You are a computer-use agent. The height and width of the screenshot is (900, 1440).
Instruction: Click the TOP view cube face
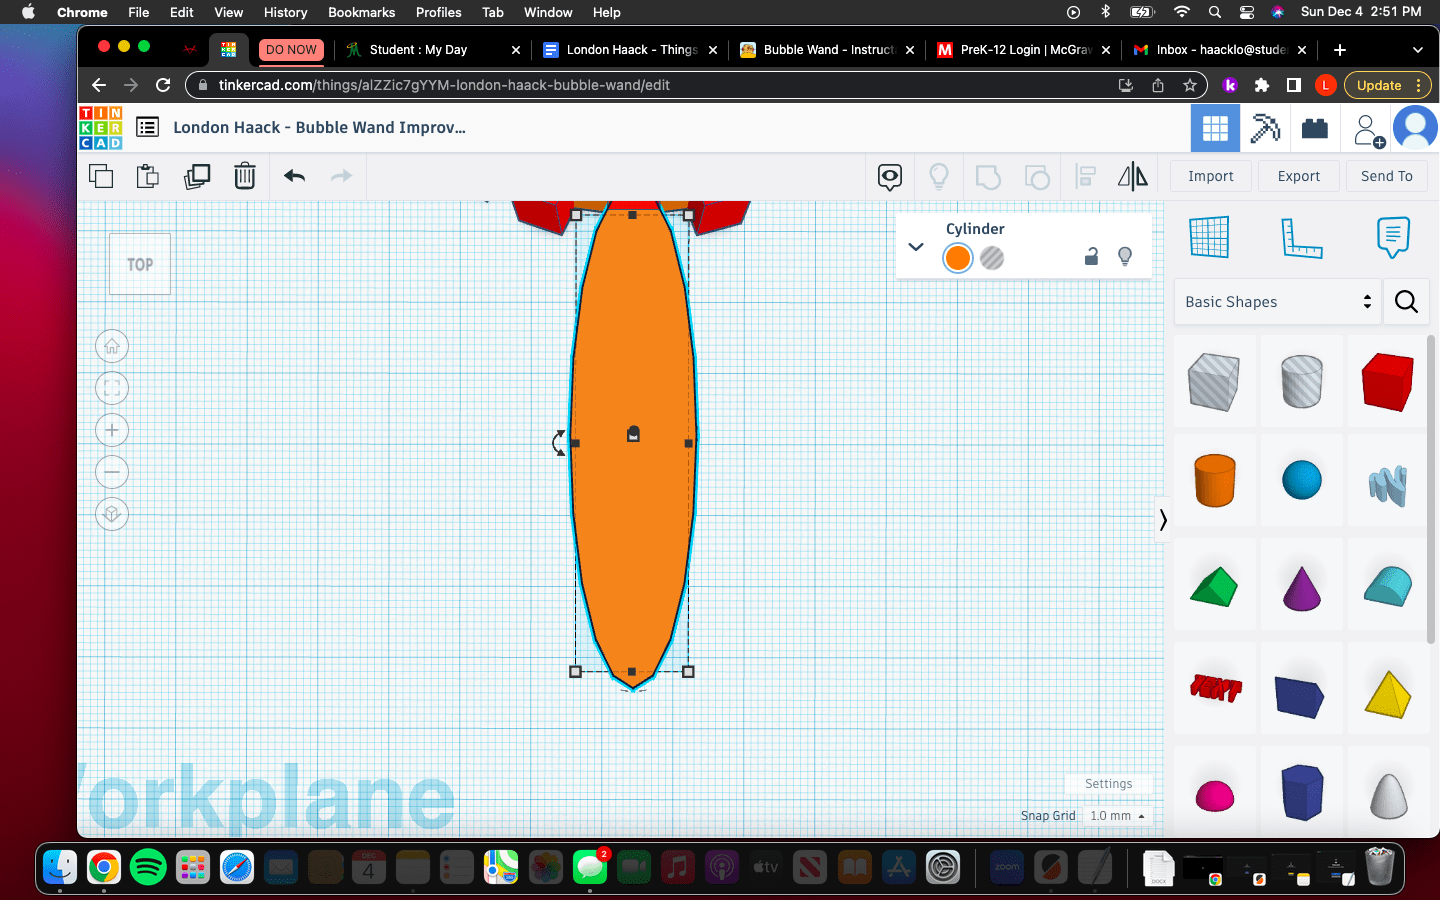[140, 264]
